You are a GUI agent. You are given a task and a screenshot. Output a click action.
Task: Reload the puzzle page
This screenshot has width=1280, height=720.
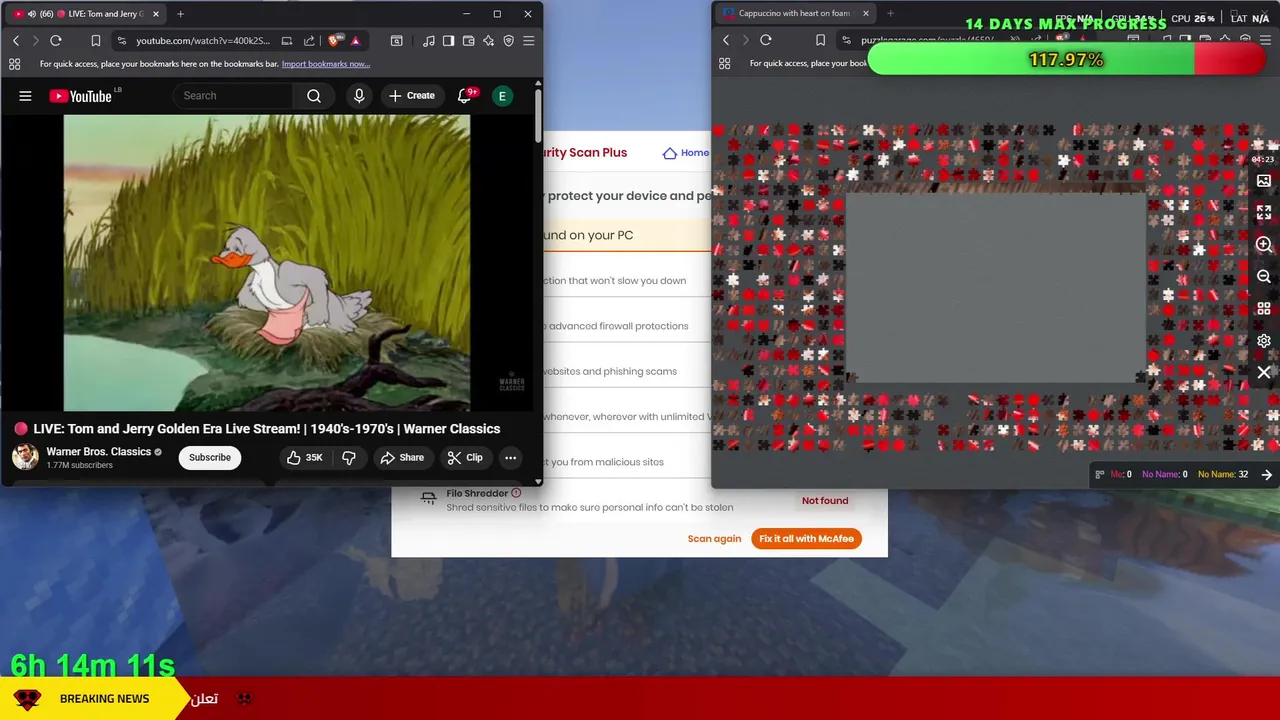point(766,40)
